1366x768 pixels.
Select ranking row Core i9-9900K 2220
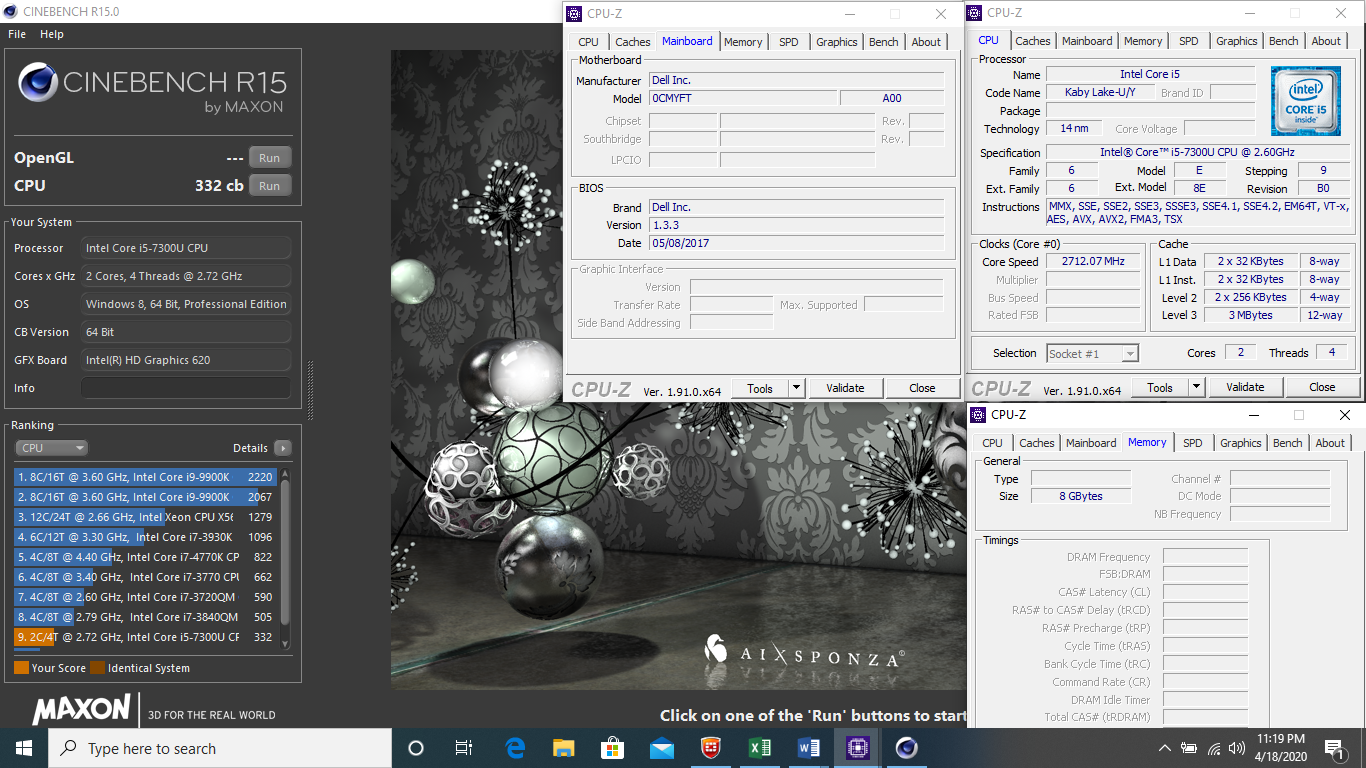(x=145, y=477)
